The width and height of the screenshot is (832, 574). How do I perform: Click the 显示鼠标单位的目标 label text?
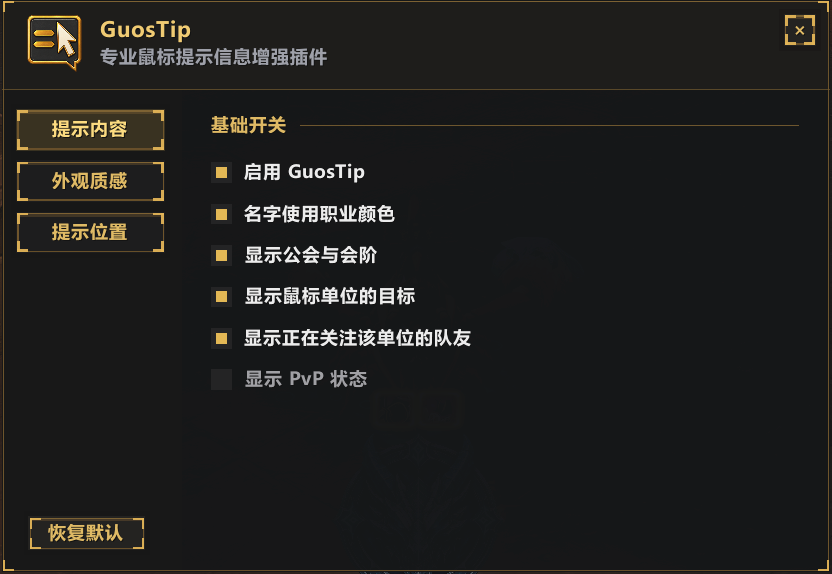coord(330,297)
